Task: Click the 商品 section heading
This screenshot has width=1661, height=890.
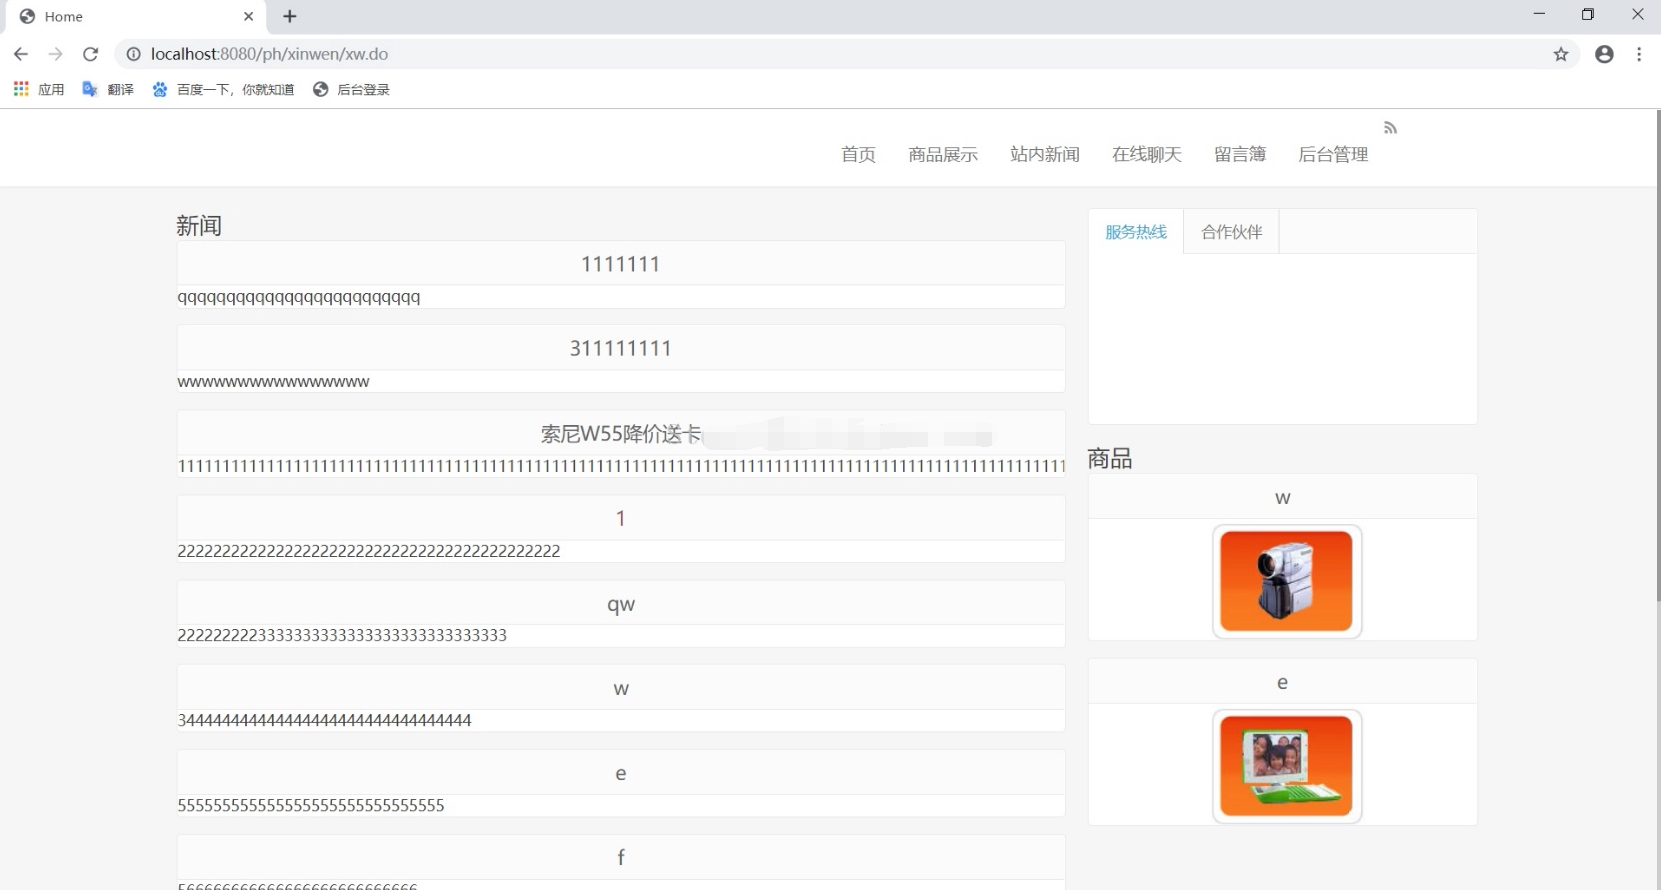Action: coord(1110,459)
